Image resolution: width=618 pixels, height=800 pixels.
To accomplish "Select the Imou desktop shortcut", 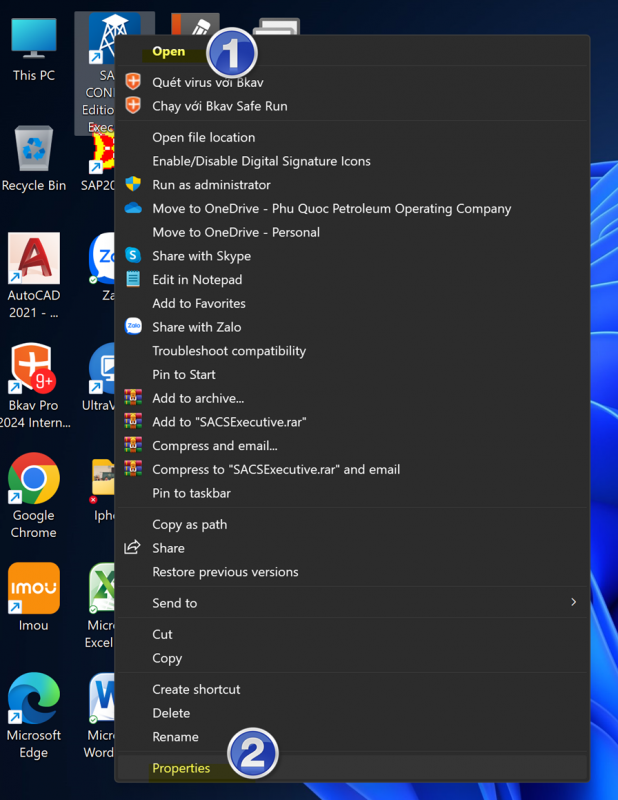I will click(x=34, y=596).
